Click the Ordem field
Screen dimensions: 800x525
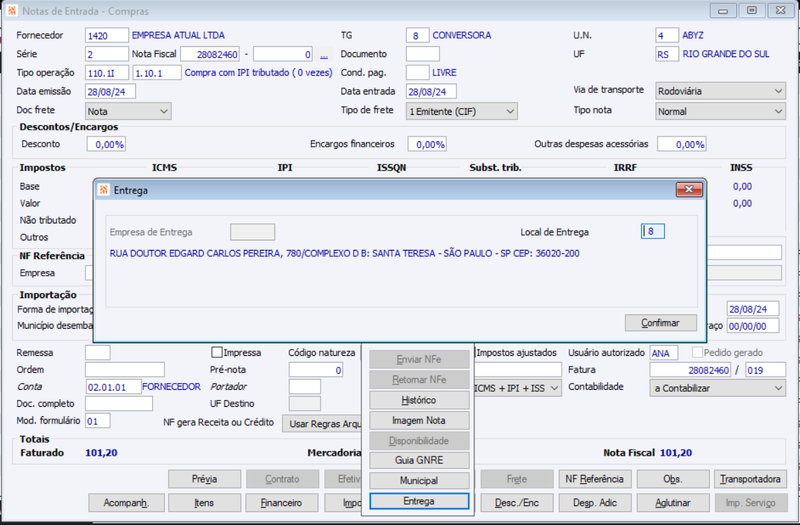pyautogui.click(x=124, y=369)
